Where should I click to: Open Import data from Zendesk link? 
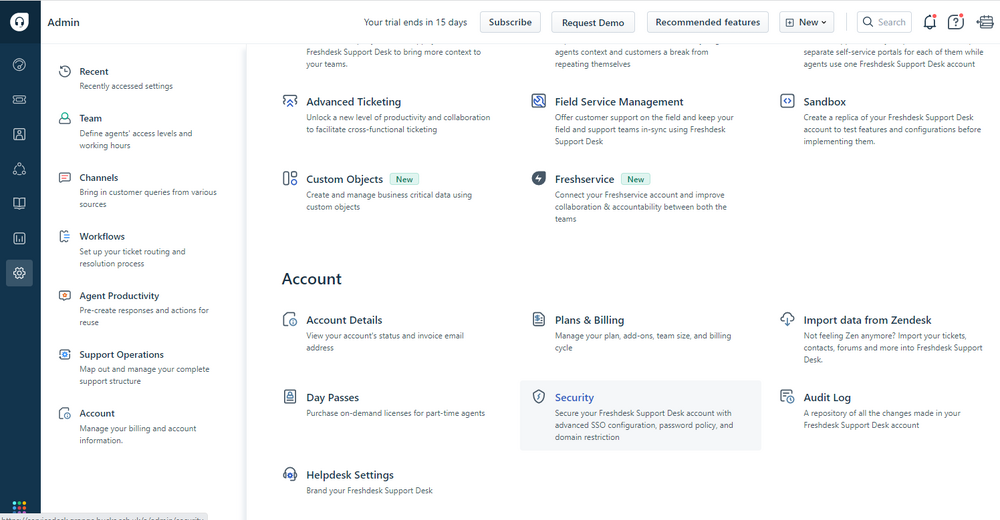pos(867,320)
